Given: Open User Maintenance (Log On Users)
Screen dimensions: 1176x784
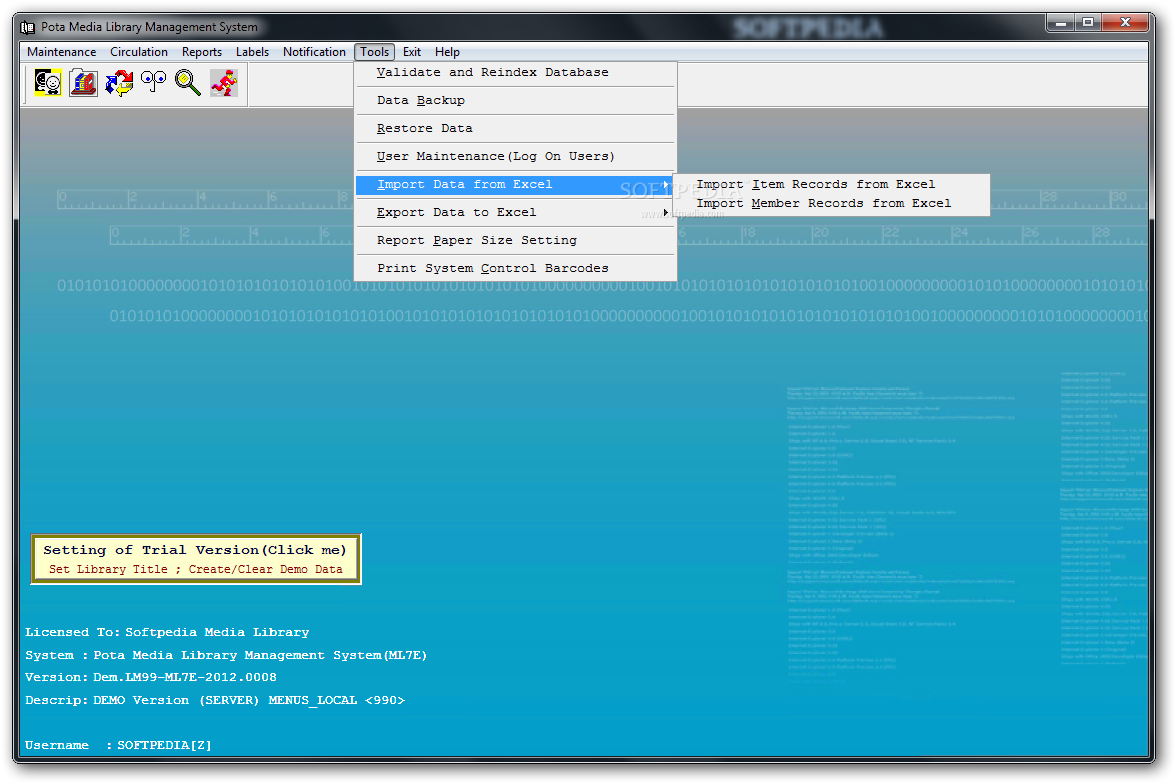Looking at the screenshot, I should click(x=515, y=156).
